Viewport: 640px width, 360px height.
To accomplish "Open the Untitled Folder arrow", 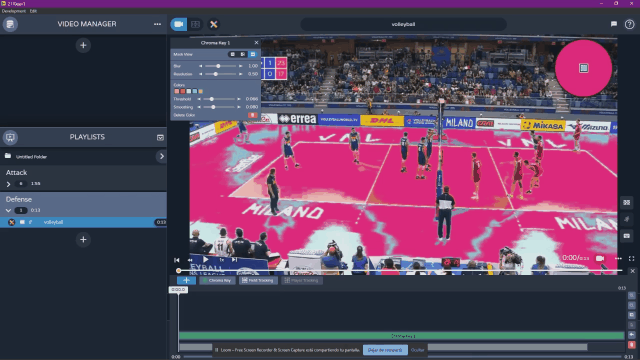I will pyautogui.click(x=162, y=156).
